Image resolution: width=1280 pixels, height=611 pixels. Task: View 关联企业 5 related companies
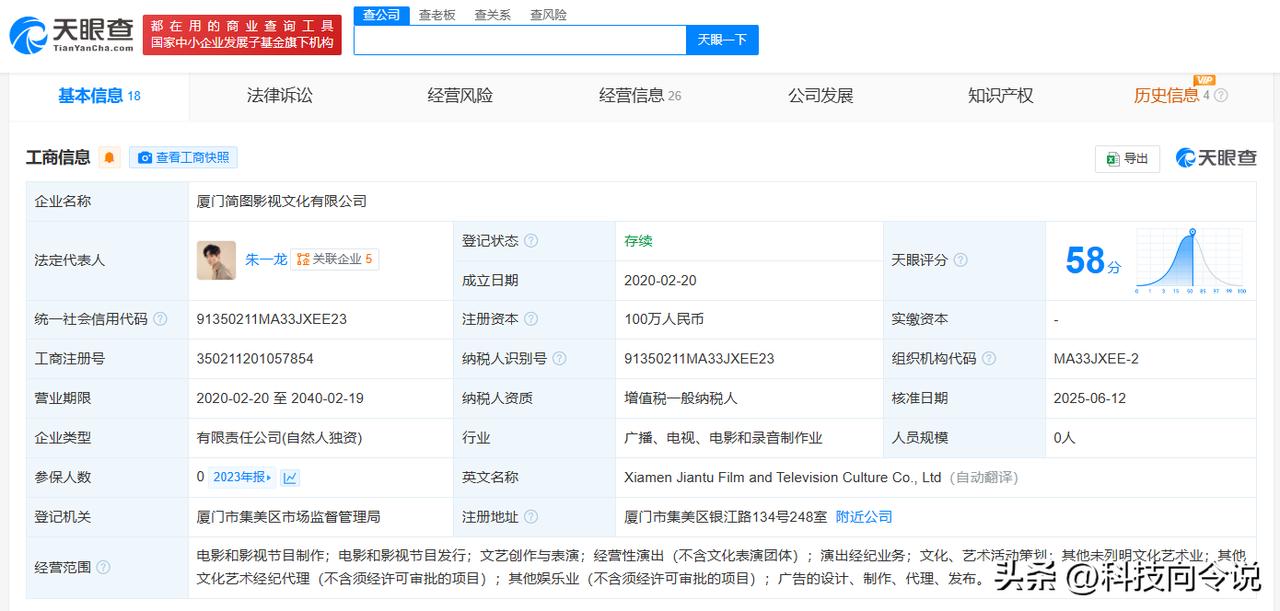tap(334, 259)
